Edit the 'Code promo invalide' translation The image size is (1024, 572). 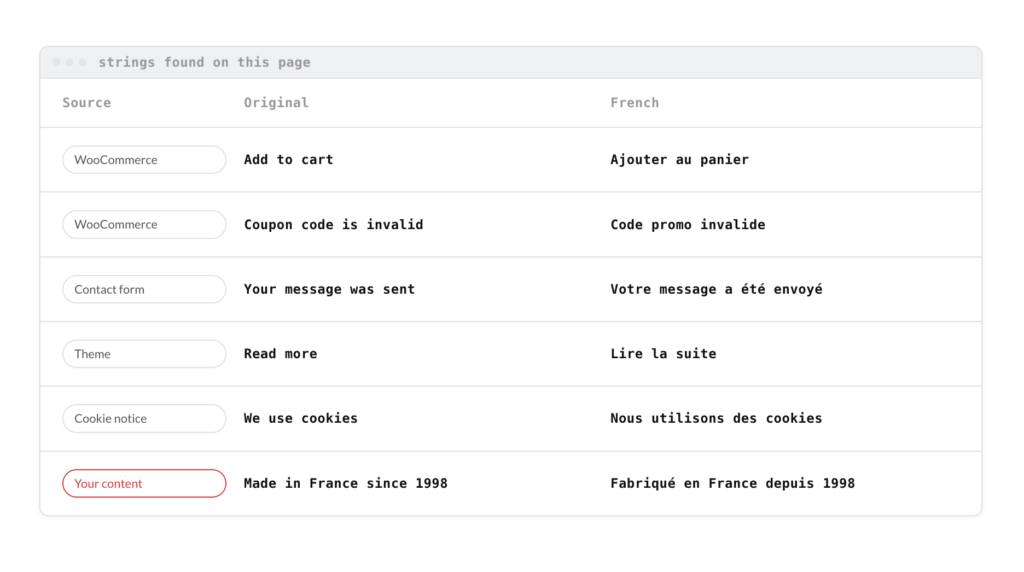coord(688,225)
